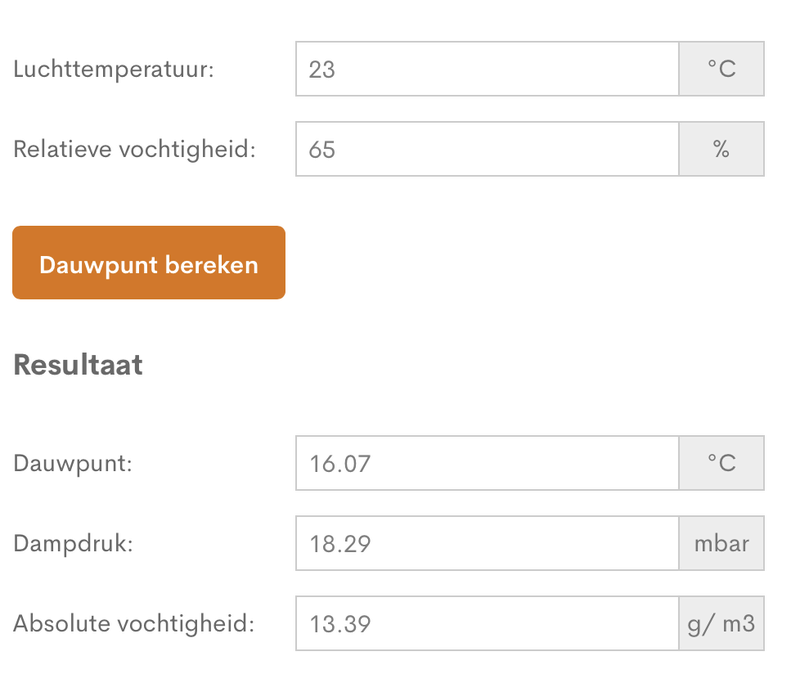
Task: Click the value 65 in the humidity box
Action: (322, 150)
